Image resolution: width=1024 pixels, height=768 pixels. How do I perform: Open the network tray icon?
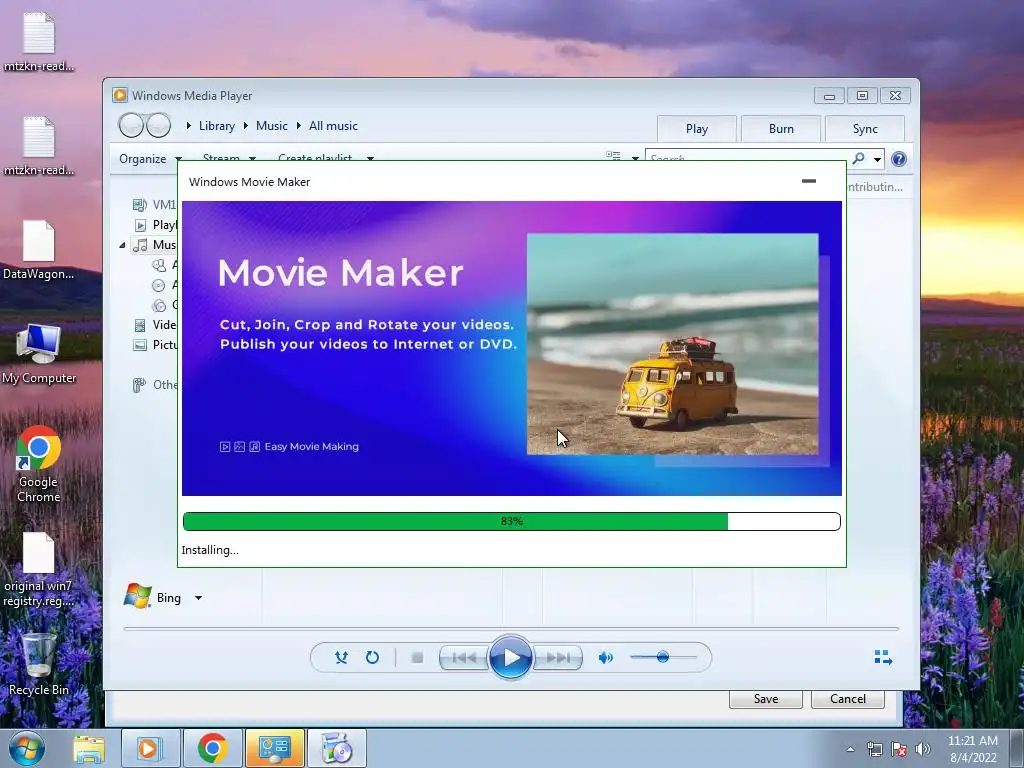click(874, 749)
